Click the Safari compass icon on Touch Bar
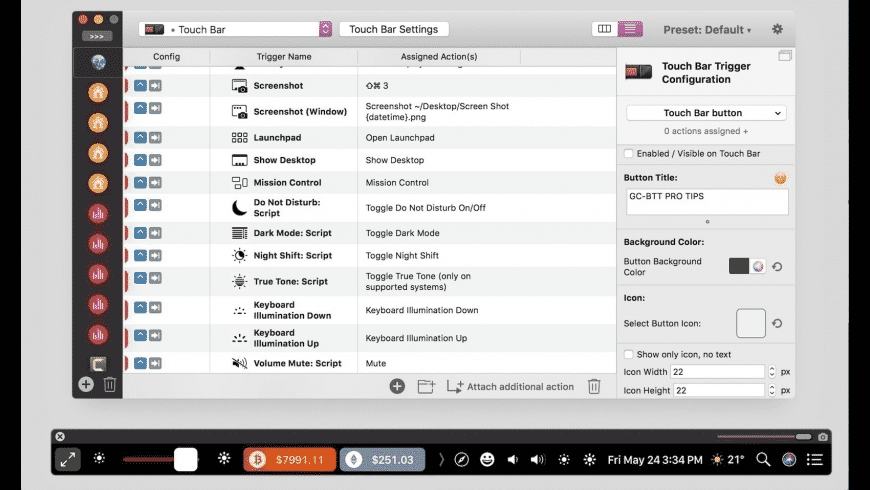The width and height of the screenshot is (870, 490). 461,459
